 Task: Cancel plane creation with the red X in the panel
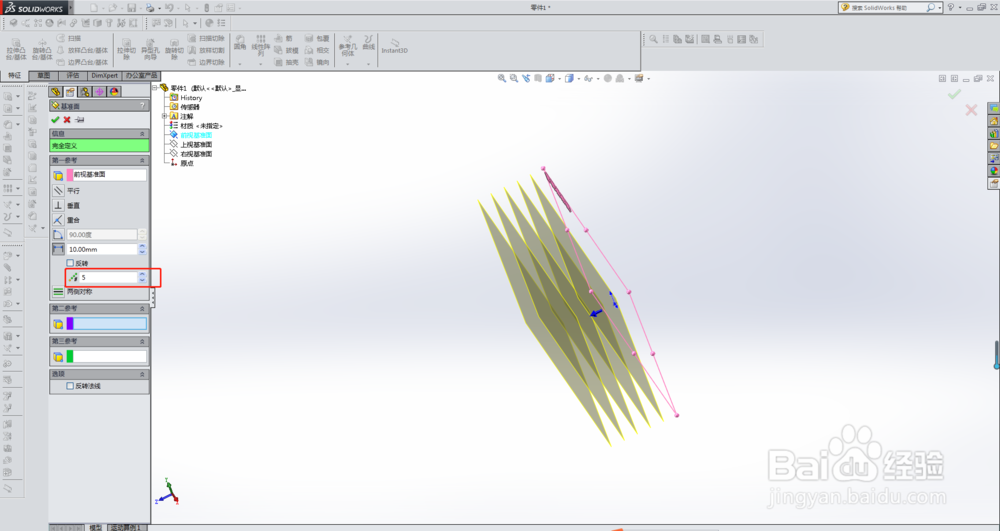67,119
